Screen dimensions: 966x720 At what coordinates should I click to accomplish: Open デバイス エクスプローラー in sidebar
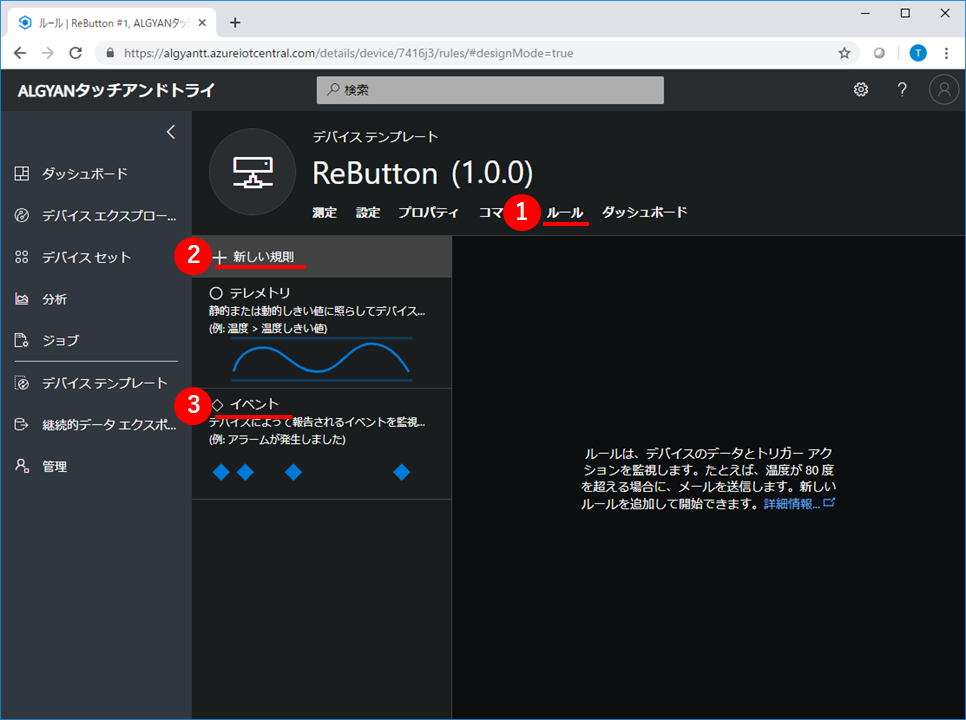95,216
